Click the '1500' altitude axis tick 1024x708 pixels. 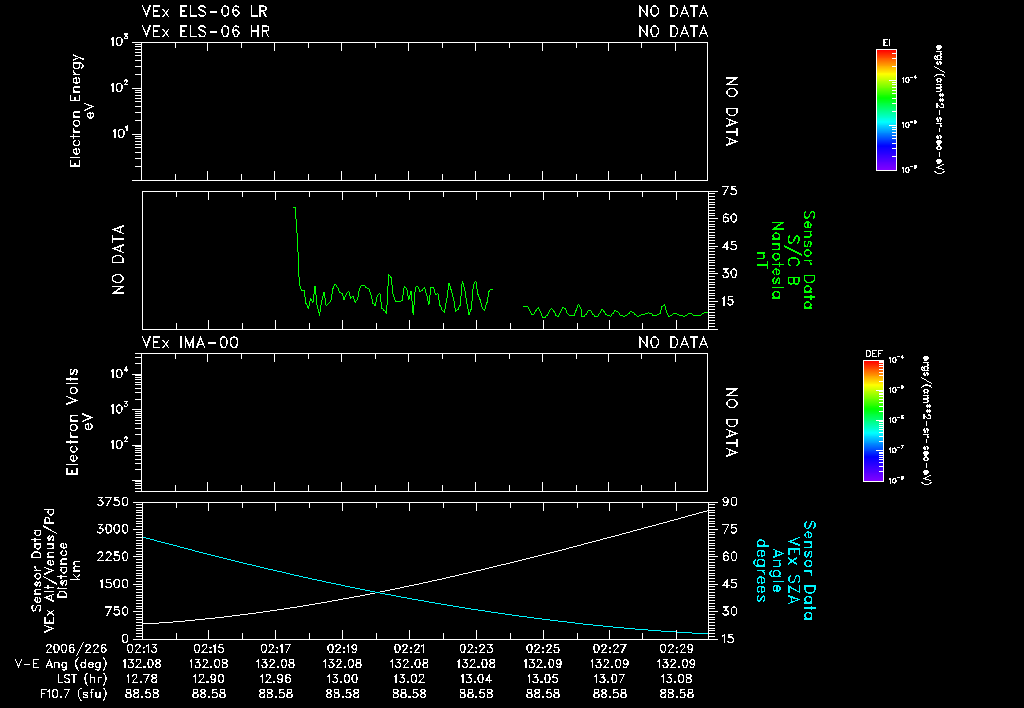(112, 585)
